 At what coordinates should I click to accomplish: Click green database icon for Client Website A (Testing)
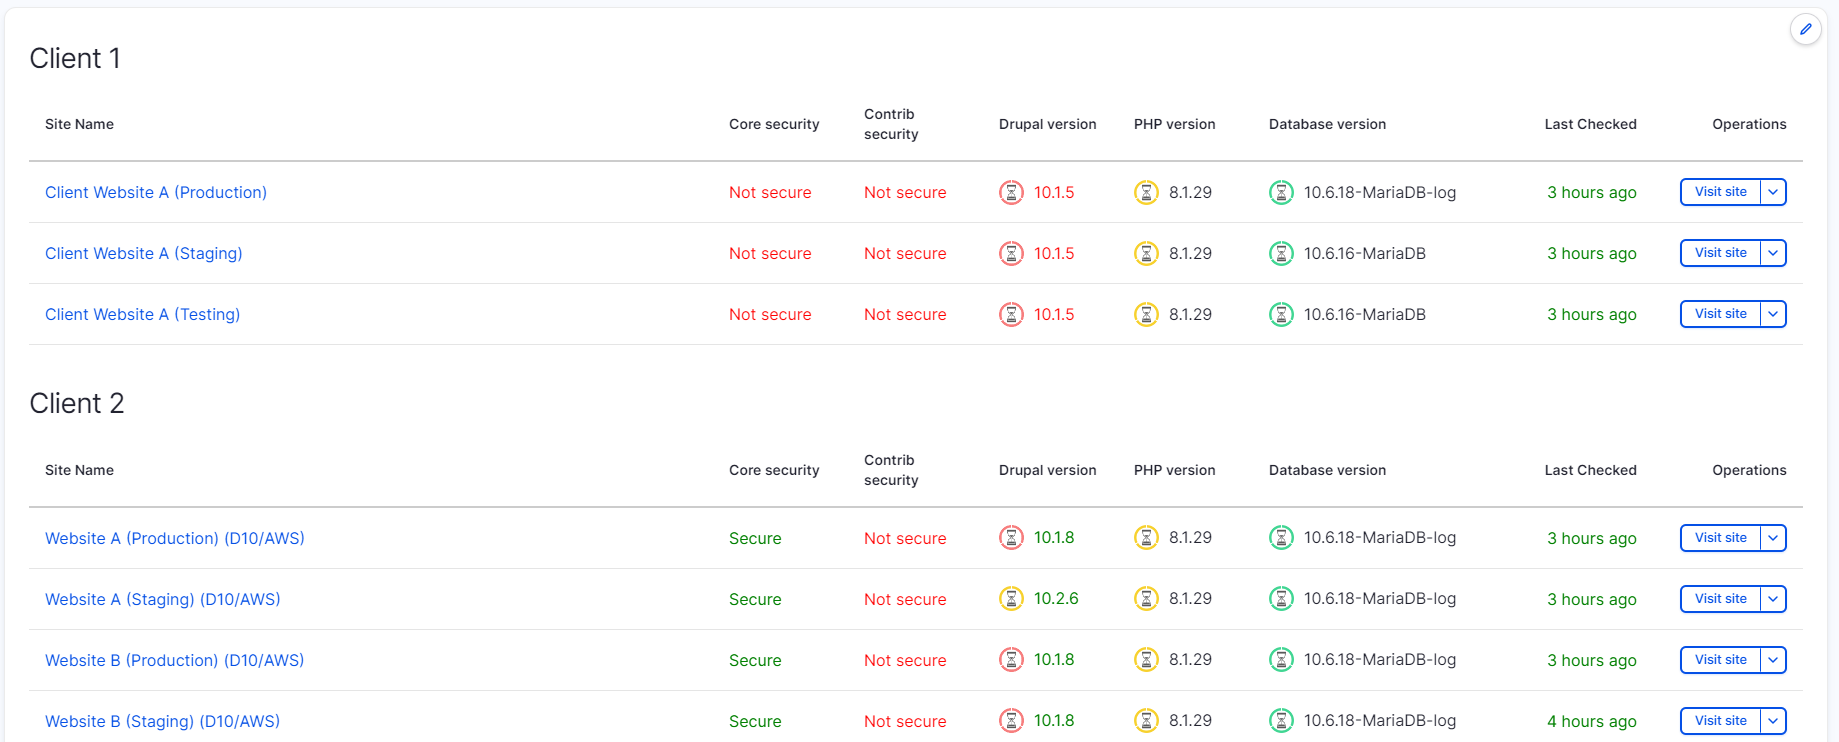tap(1281, 315)
